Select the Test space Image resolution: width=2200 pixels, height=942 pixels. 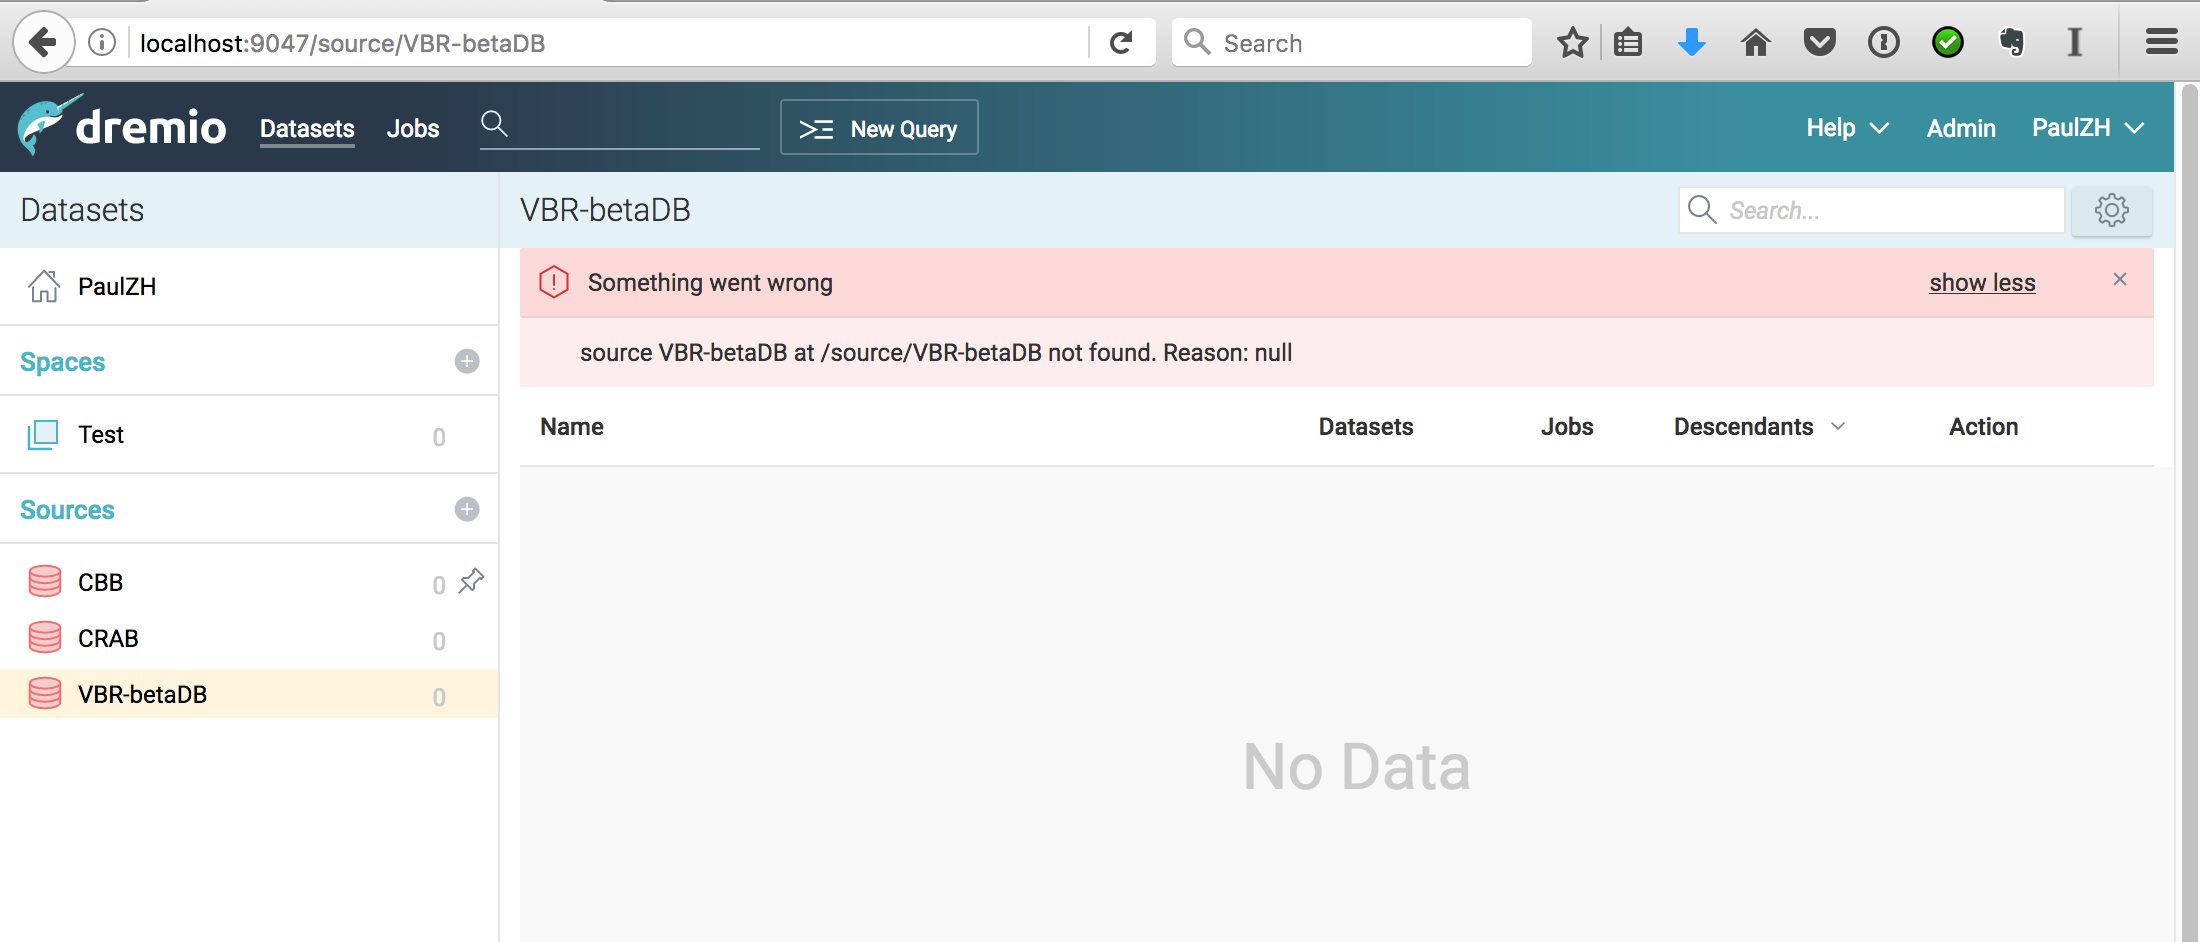(249, 435)
